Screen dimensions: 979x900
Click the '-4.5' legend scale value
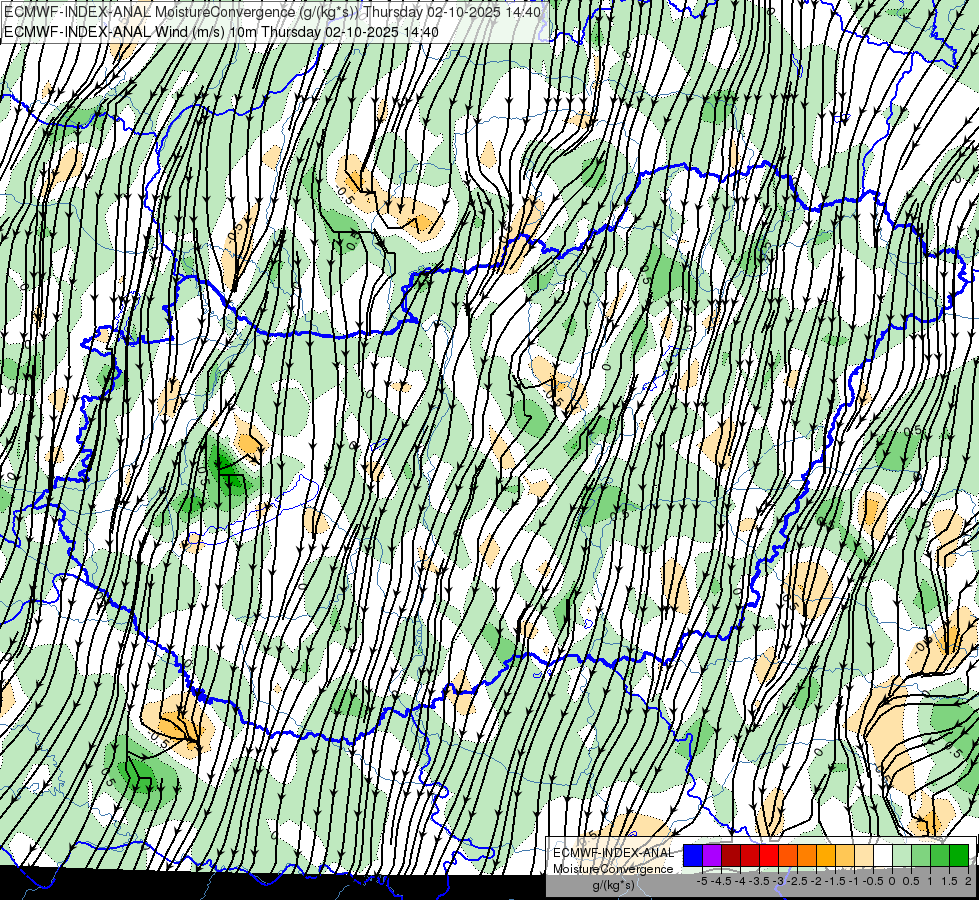(721, 881)
